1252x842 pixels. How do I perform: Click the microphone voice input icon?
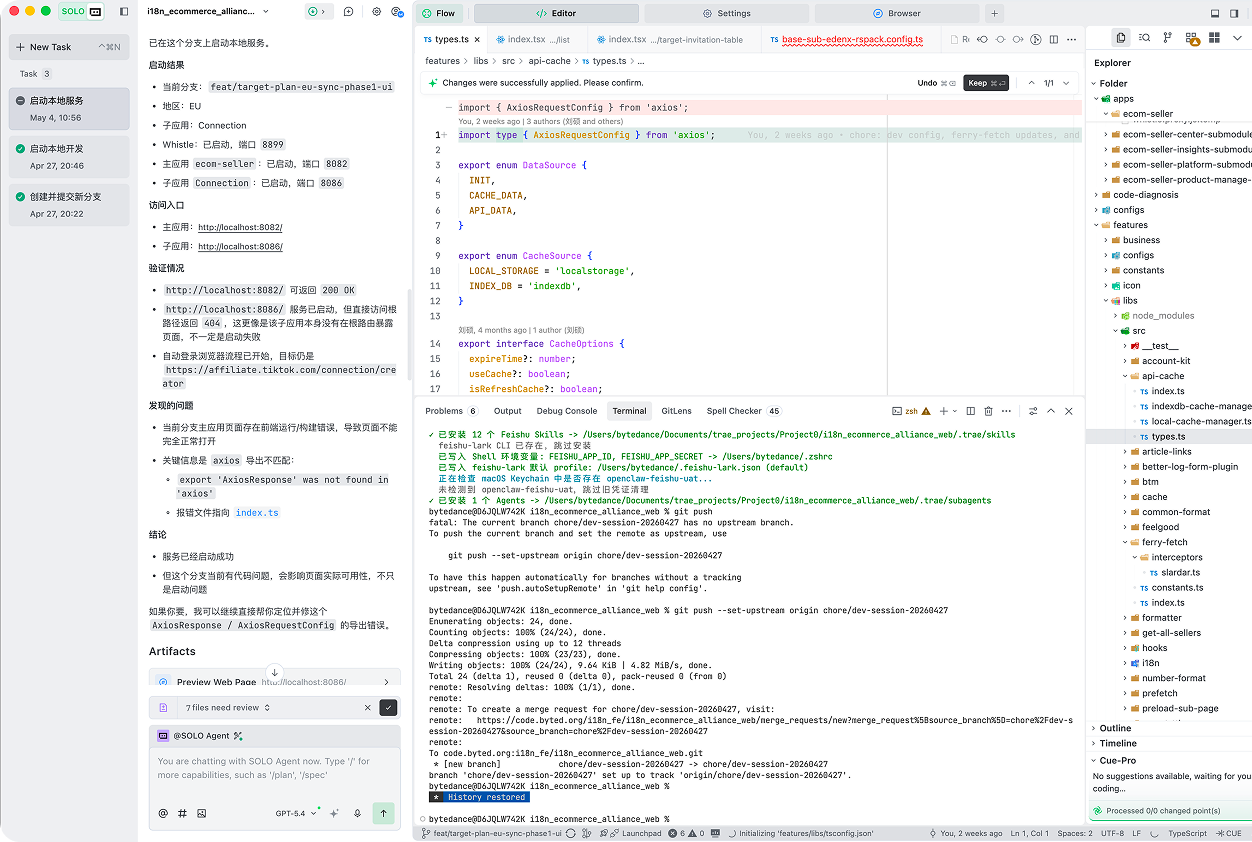357,814
